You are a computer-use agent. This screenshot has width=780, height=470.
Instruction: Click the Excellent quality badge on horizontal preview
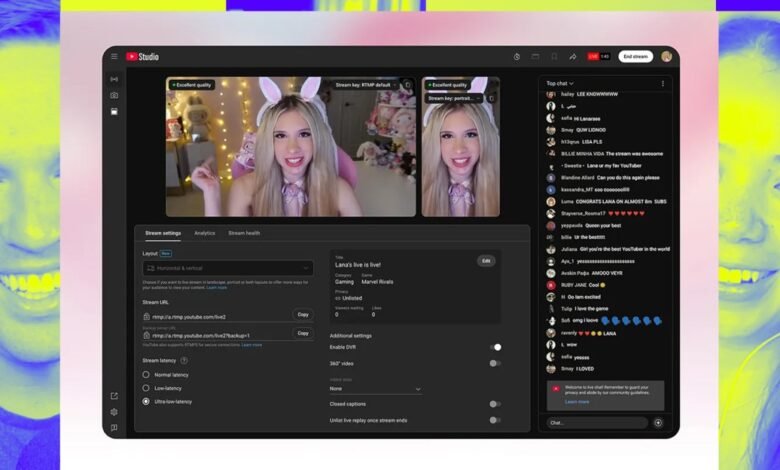tap(192, 85)
